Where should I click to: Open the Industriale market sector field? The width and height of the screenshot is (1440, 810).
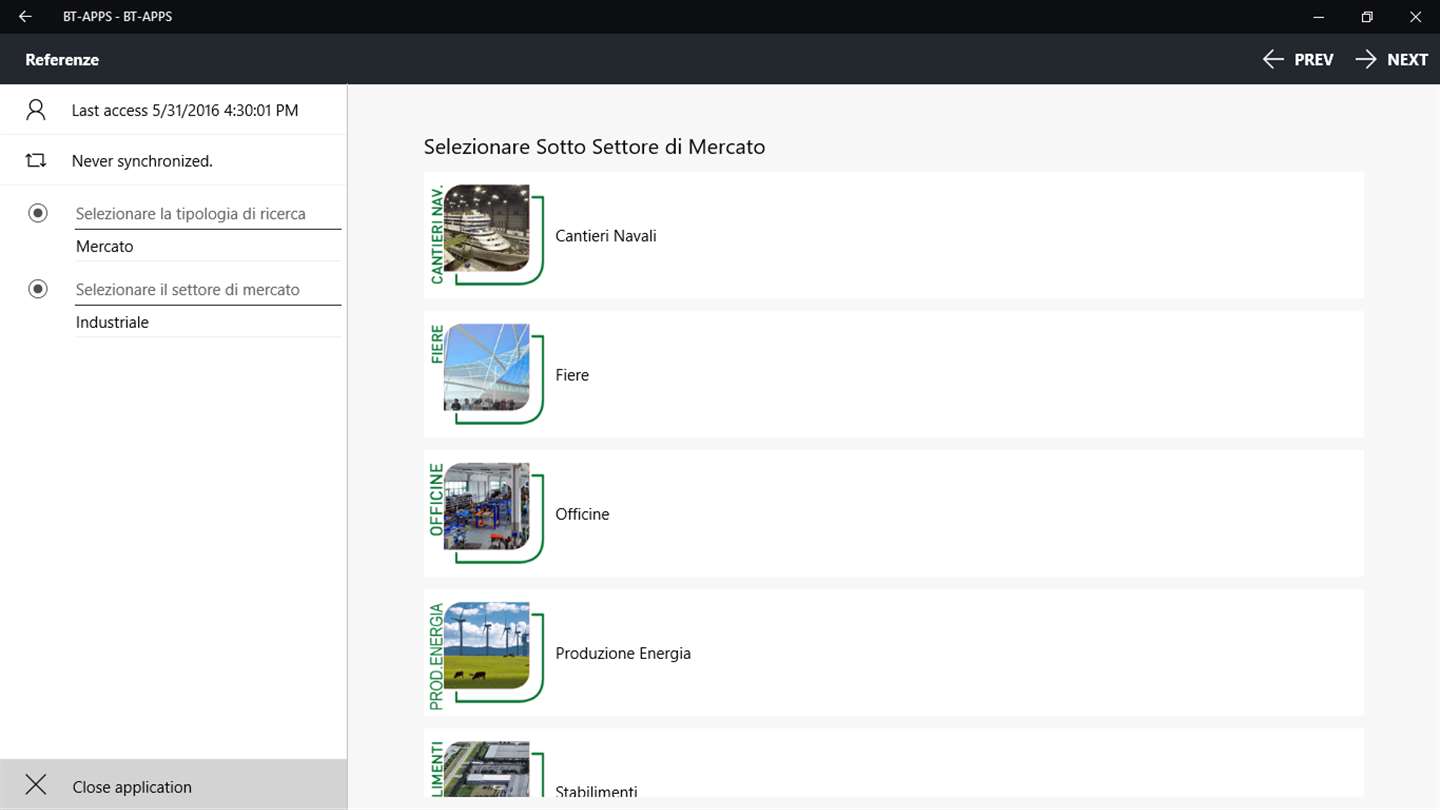(x=208, y=322)
